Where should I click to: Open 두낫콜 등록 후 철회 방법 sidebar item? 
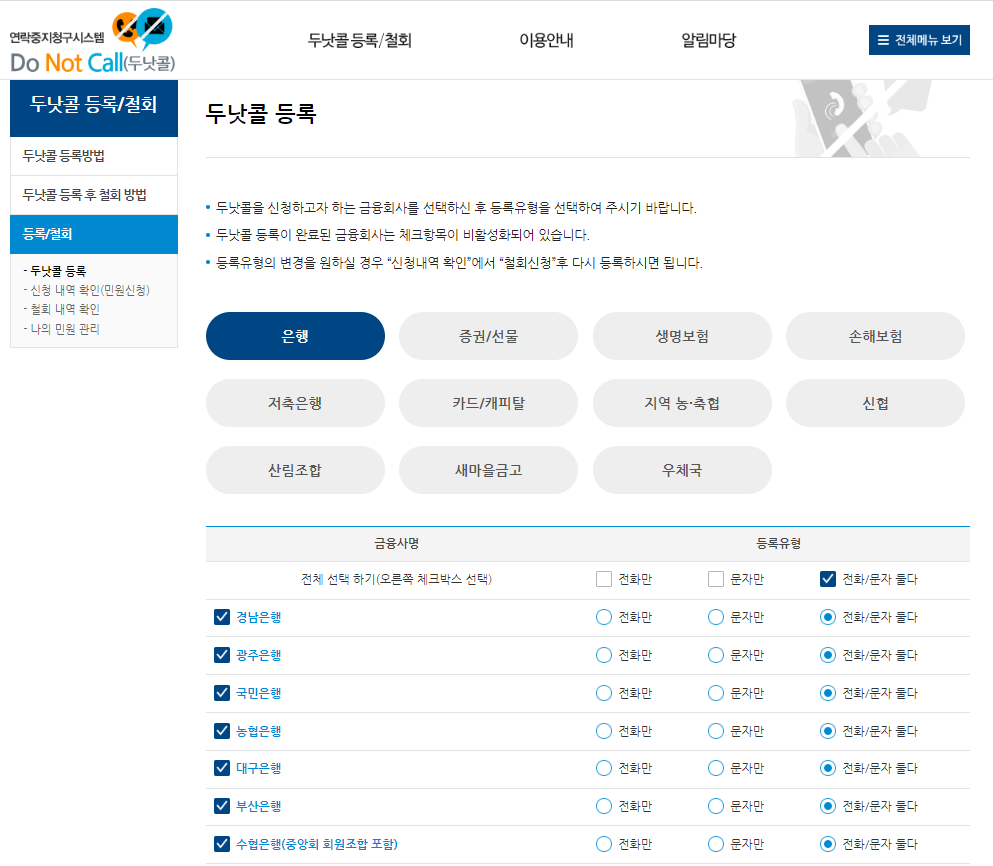(x=94, y=195)
